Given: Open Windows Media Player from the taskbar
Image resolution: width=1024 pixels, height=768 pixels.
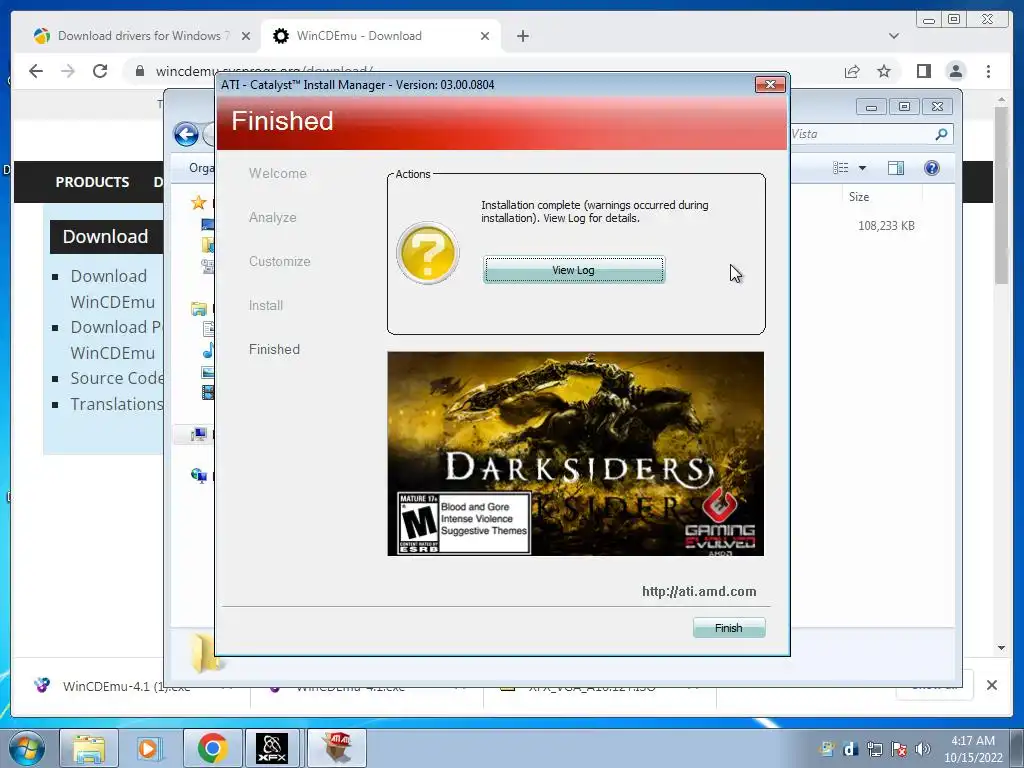Looking at the screenshot, I should pos(150,748).
